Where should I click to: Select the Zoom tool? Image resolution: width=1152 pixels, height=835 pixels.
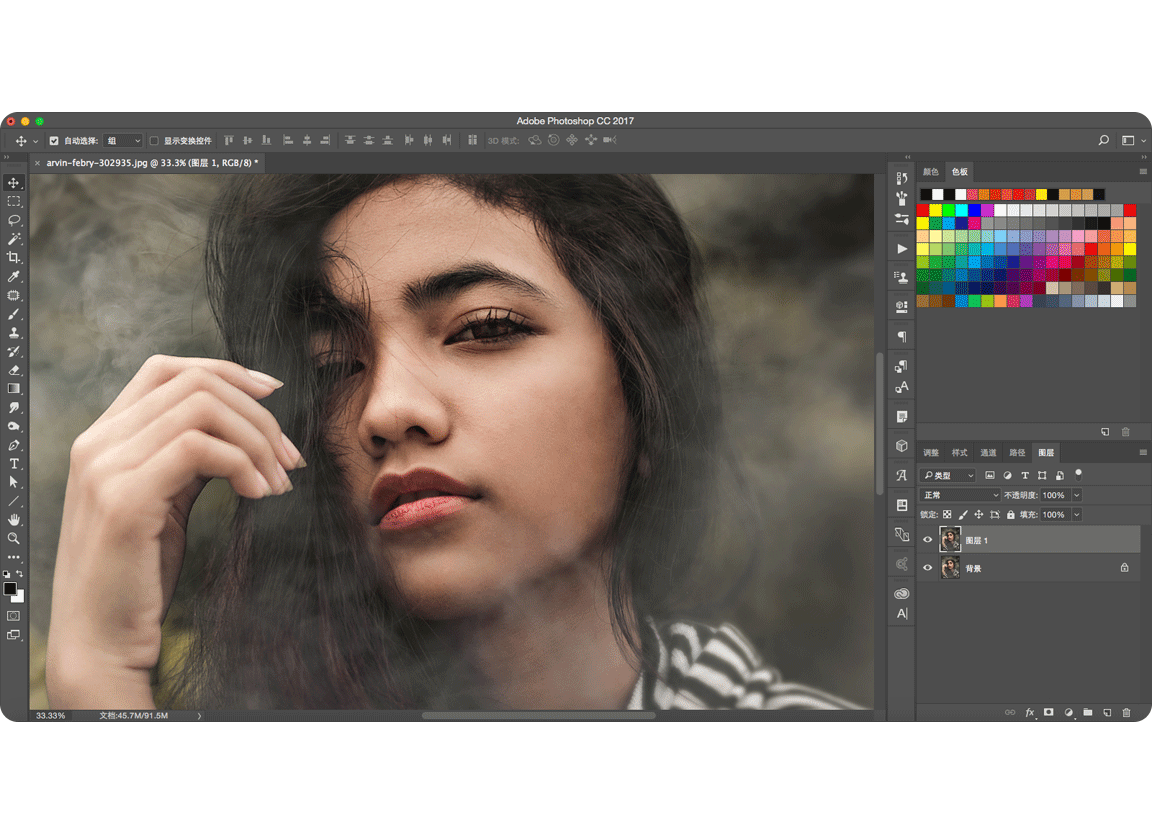[14, 538]
